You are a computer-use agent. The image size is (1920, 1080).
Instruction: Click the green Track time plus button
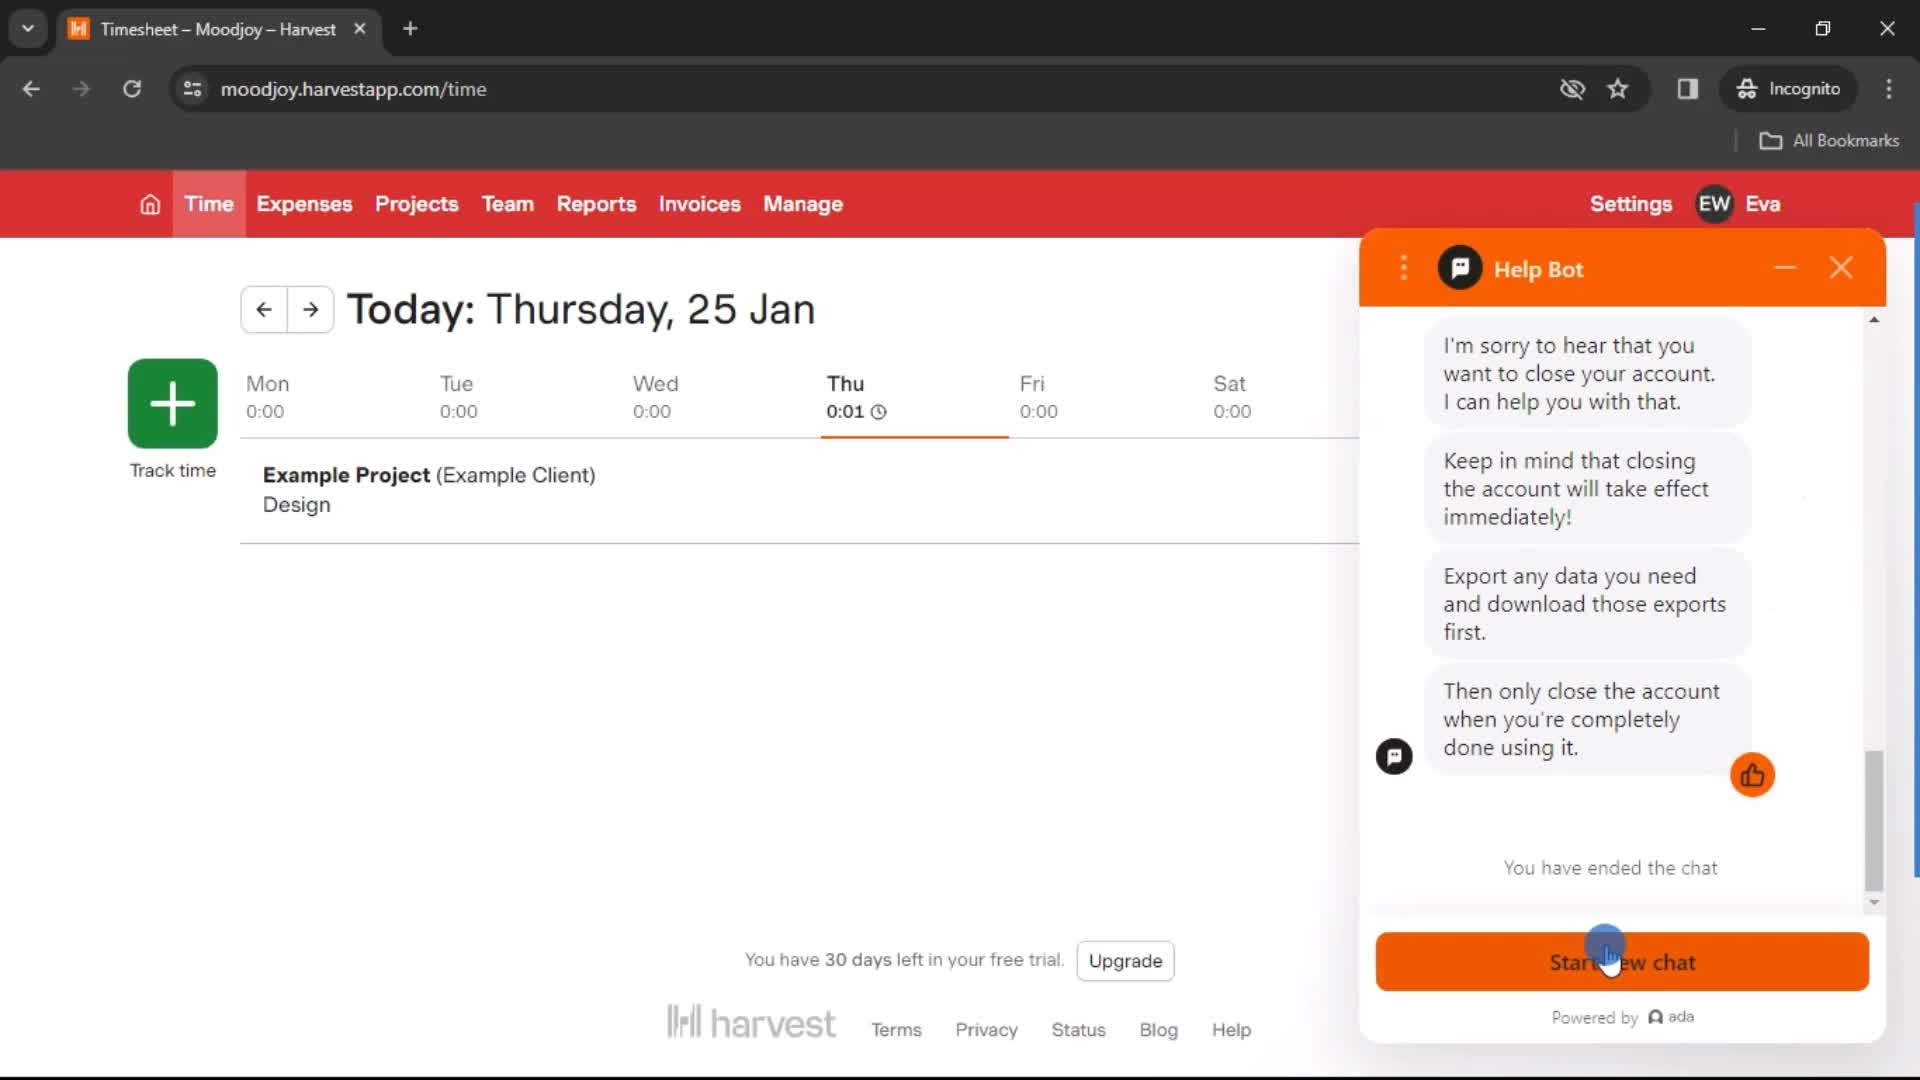[173, 403]
